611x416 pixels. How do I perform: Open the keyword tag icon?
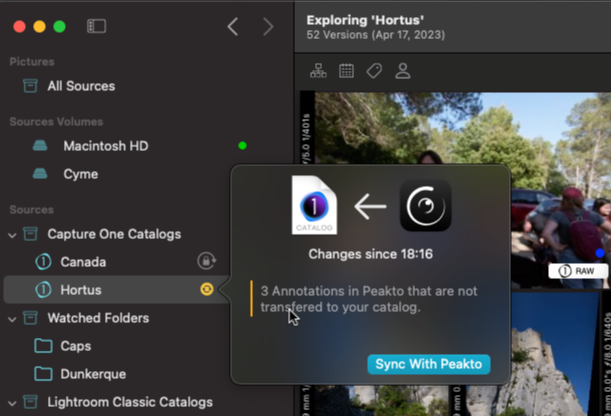374,71
